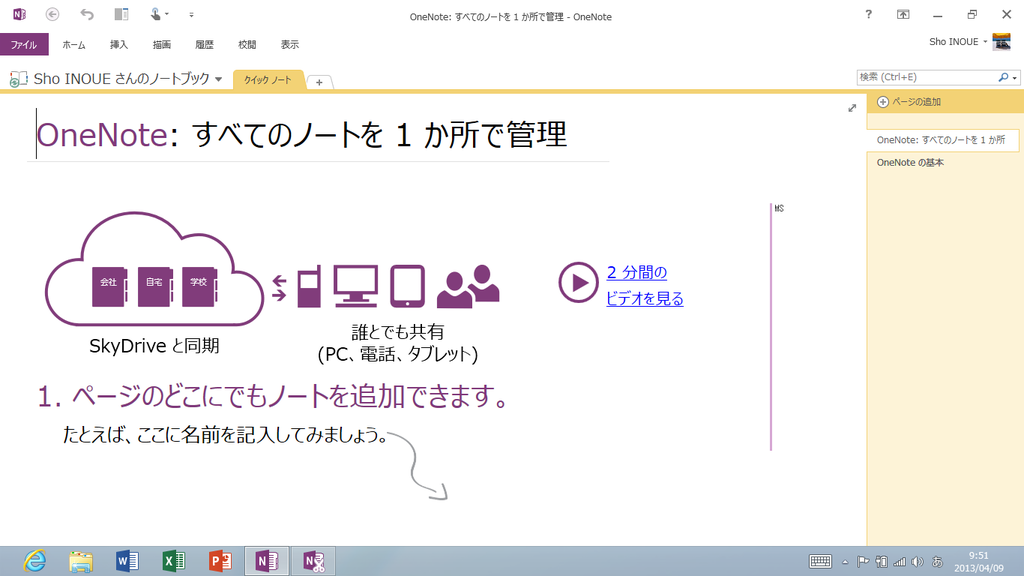This screenshot has width=1024, height=576.
Task: Click heading '1. ページのどこにでもノートを追加できます。'
Action: click(x=272, y=396)
